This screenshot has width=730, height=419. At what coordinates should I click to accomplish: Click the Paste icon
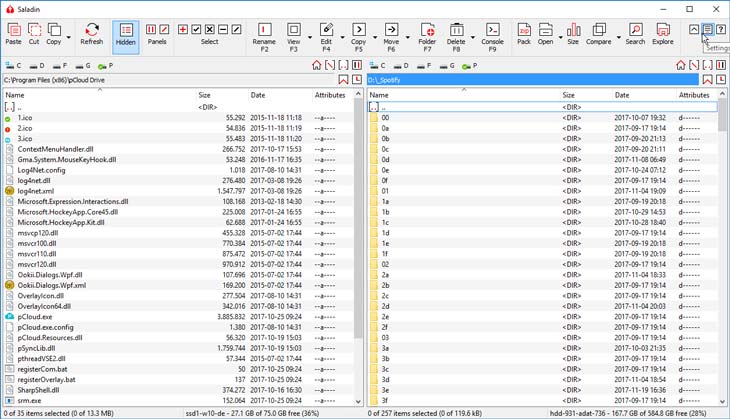pos(13,35)
